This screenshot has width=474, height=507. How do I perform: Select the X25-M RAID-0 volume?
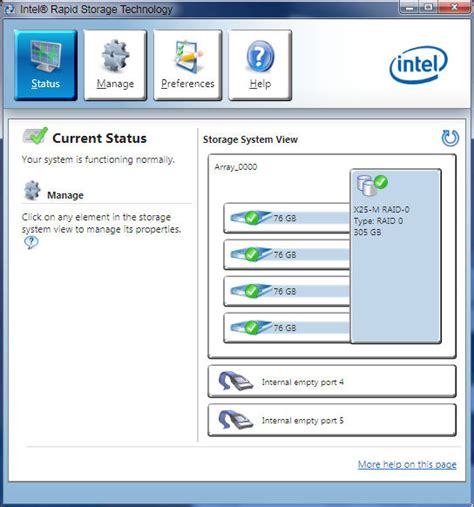tap(396, 256)
